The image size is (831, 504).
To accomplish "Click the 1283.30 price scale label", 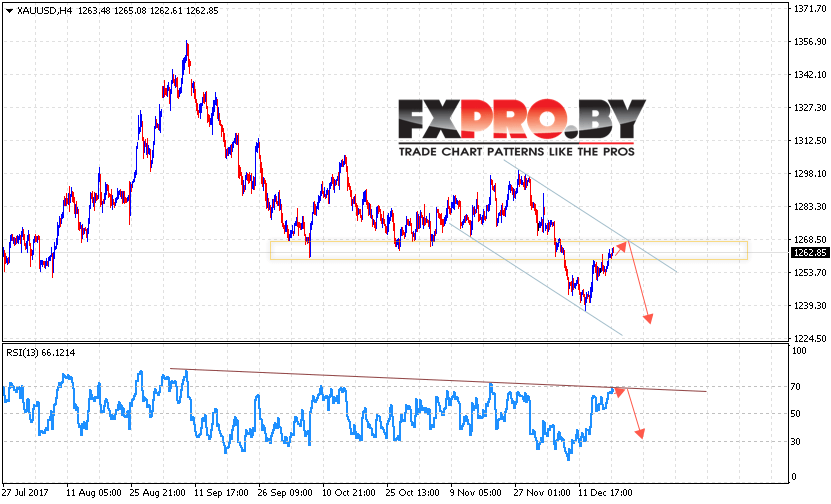I will click(x=809, y=206).
